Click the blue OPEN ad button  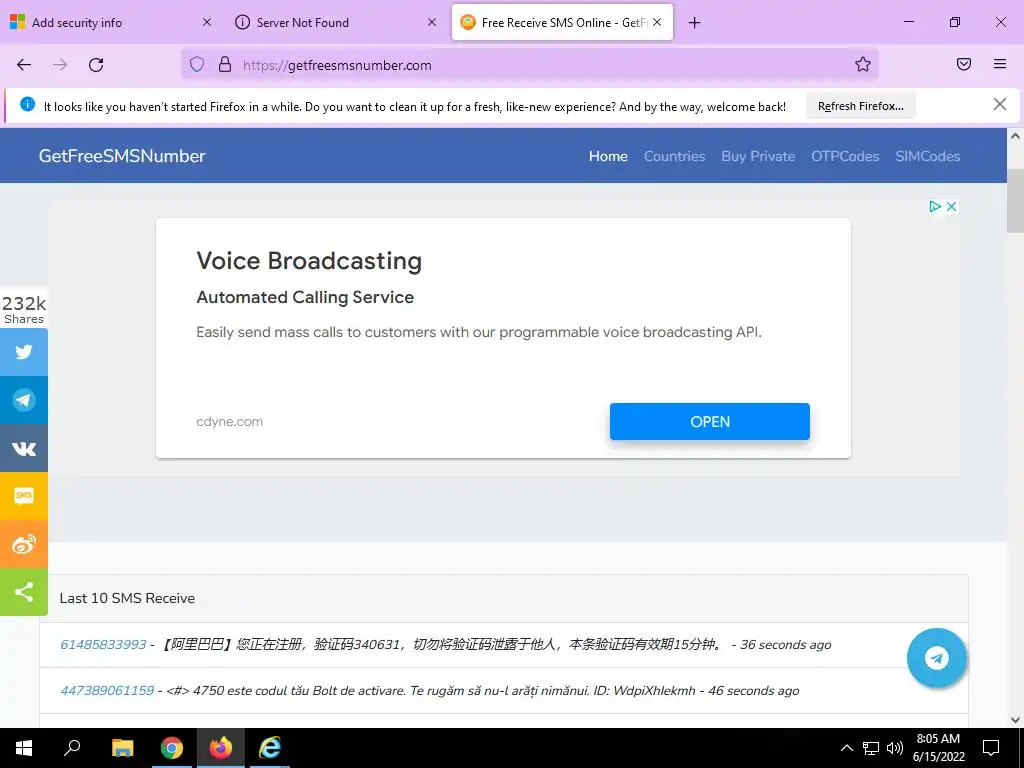click(710, 422)
